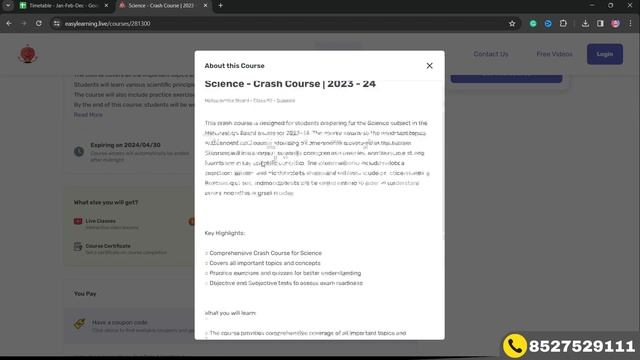Image resolution: width=640 pixels, height=360 pixels.
Task: Close the Science Crash Course tab
Action: pos(205,6)
